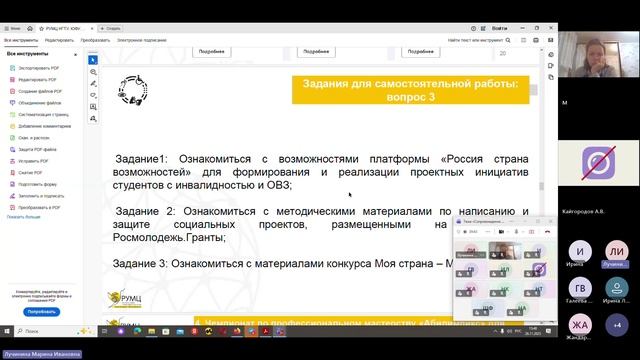The image size is (640, 360).
Task: Switch to Все инструменты tab
Action: click(21, 40)
